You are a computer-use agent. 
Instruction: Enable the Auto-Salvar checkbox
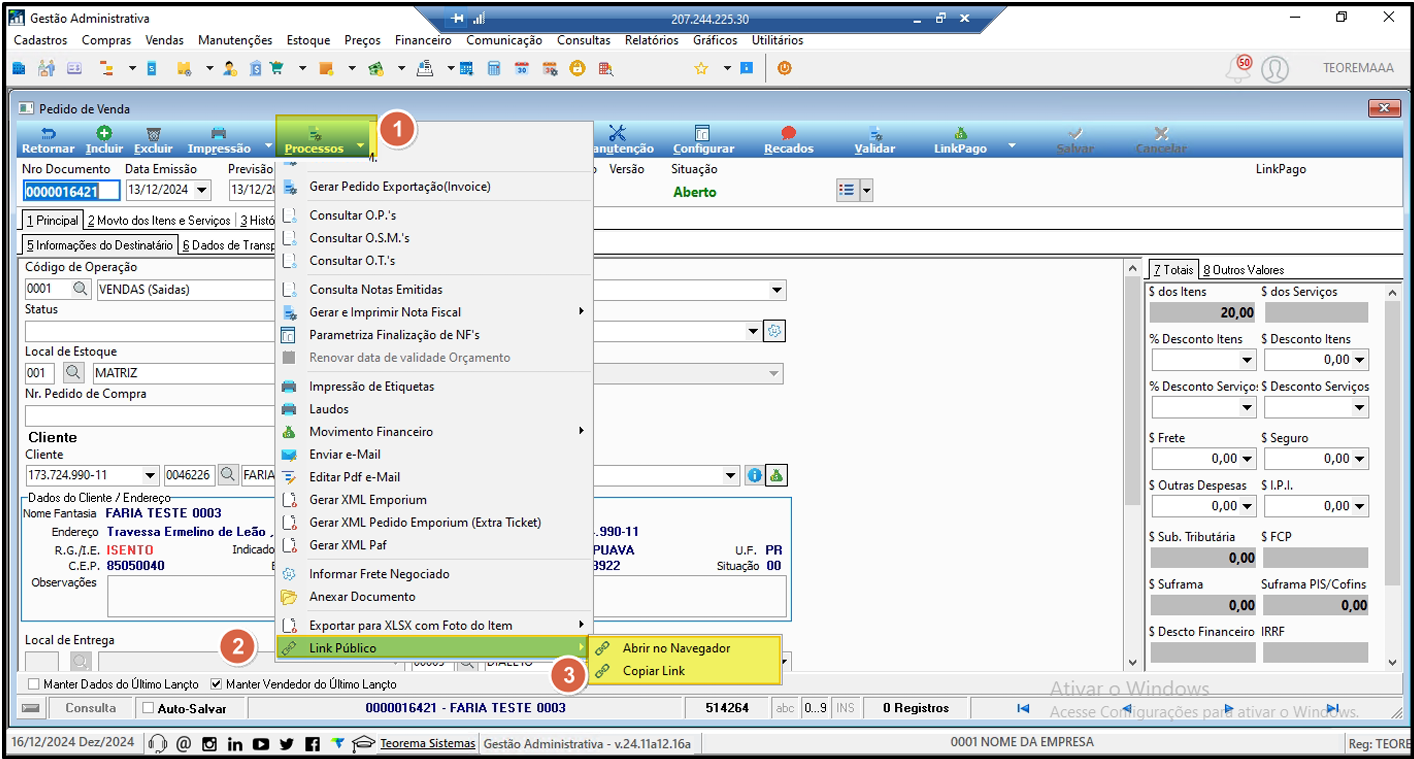coord(149,708)
